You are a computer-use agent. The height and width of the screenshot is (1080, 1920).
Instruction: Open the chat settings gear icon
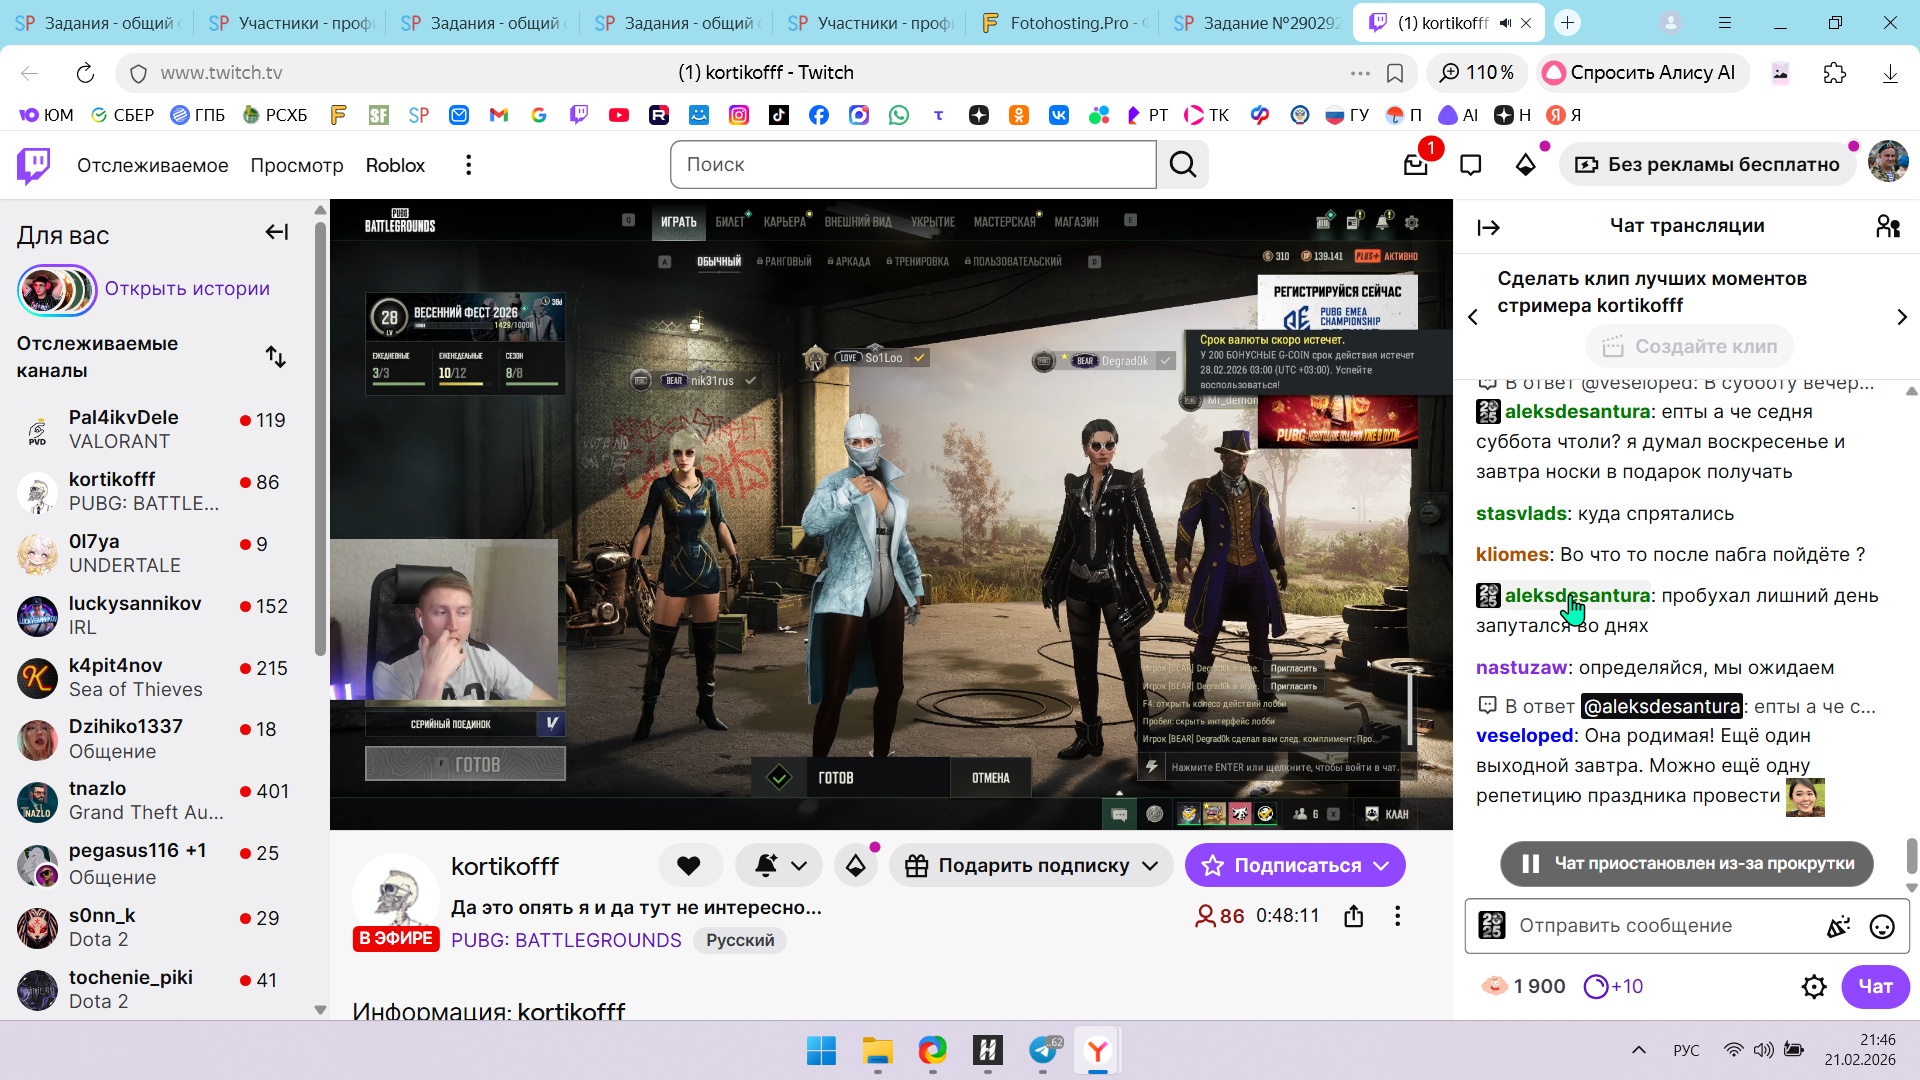(x=1813, y=987)
